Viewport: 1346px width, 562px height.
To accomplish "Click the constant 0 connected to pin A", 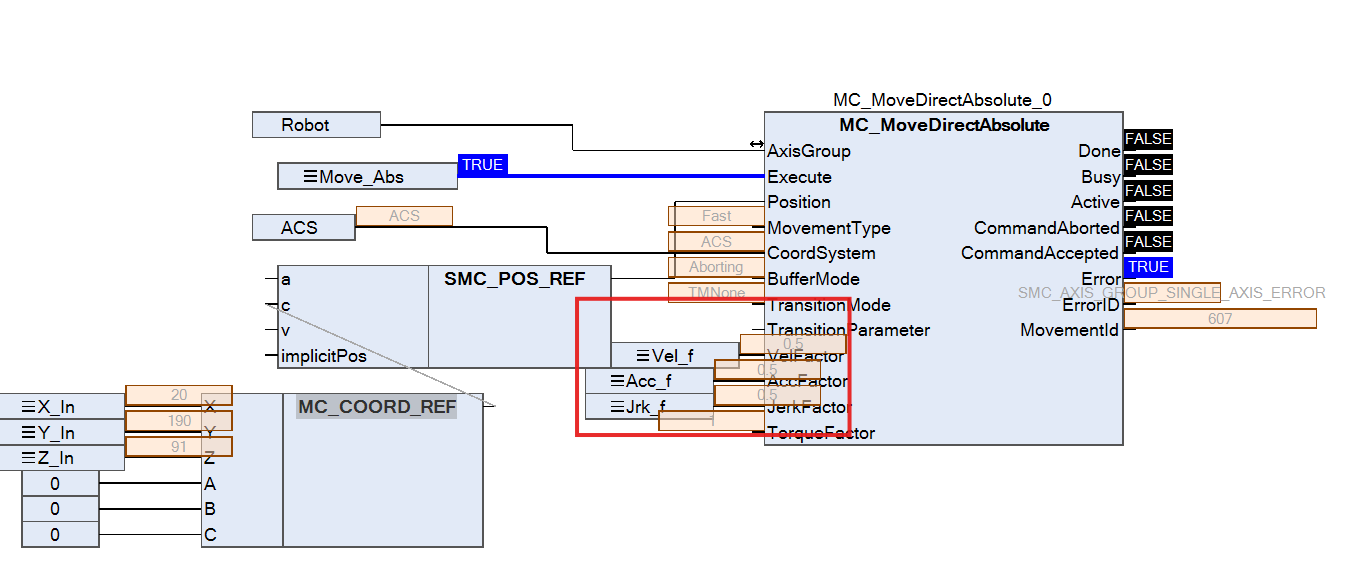I will (60, 484).
